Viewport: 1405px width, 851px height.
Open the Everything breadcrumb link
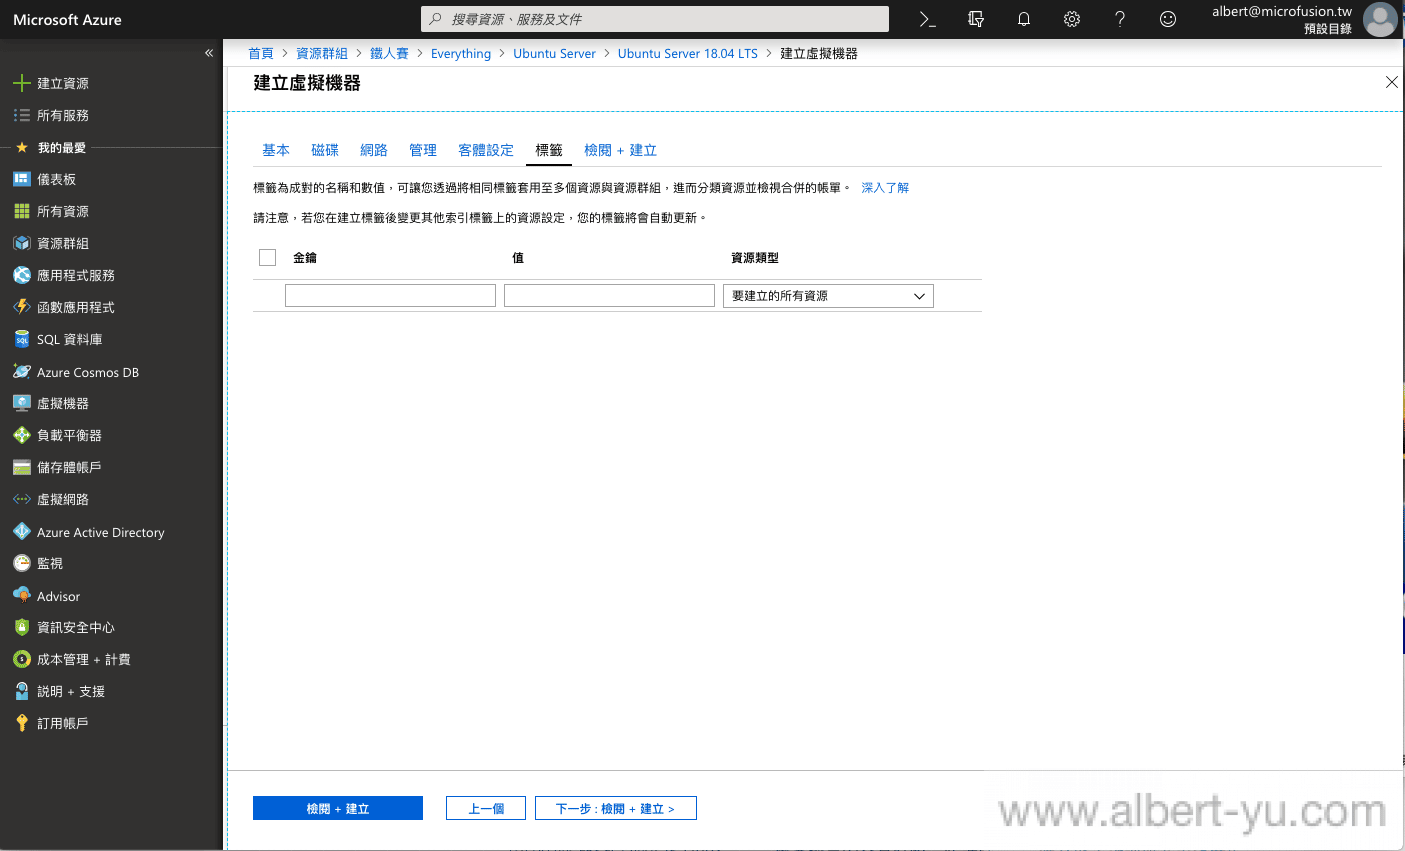[x=461, y=53]
